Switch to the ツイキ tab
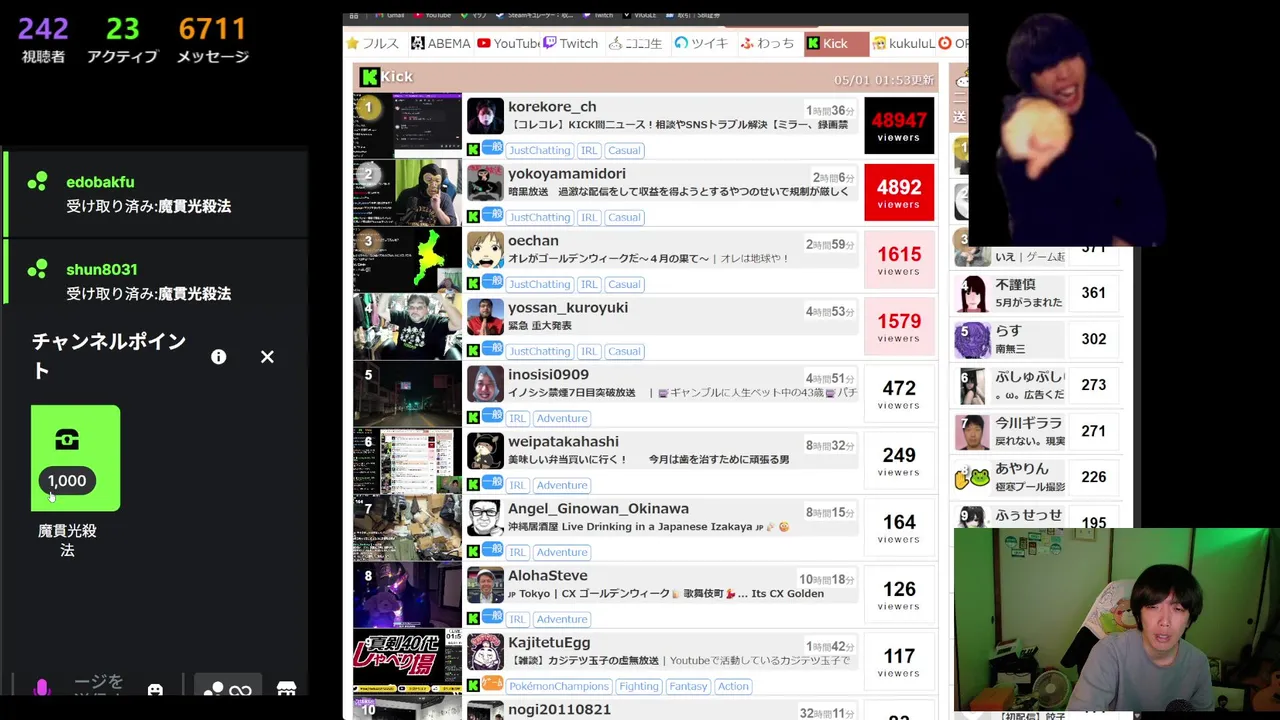 (x=702, y=43)
